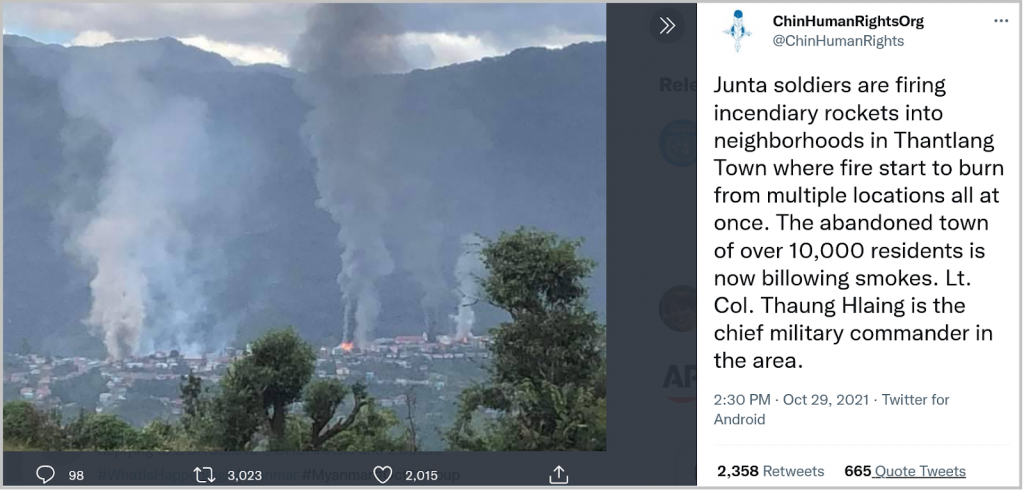
Task: Click the 3,023 retweet count
Action: (244, 476)
